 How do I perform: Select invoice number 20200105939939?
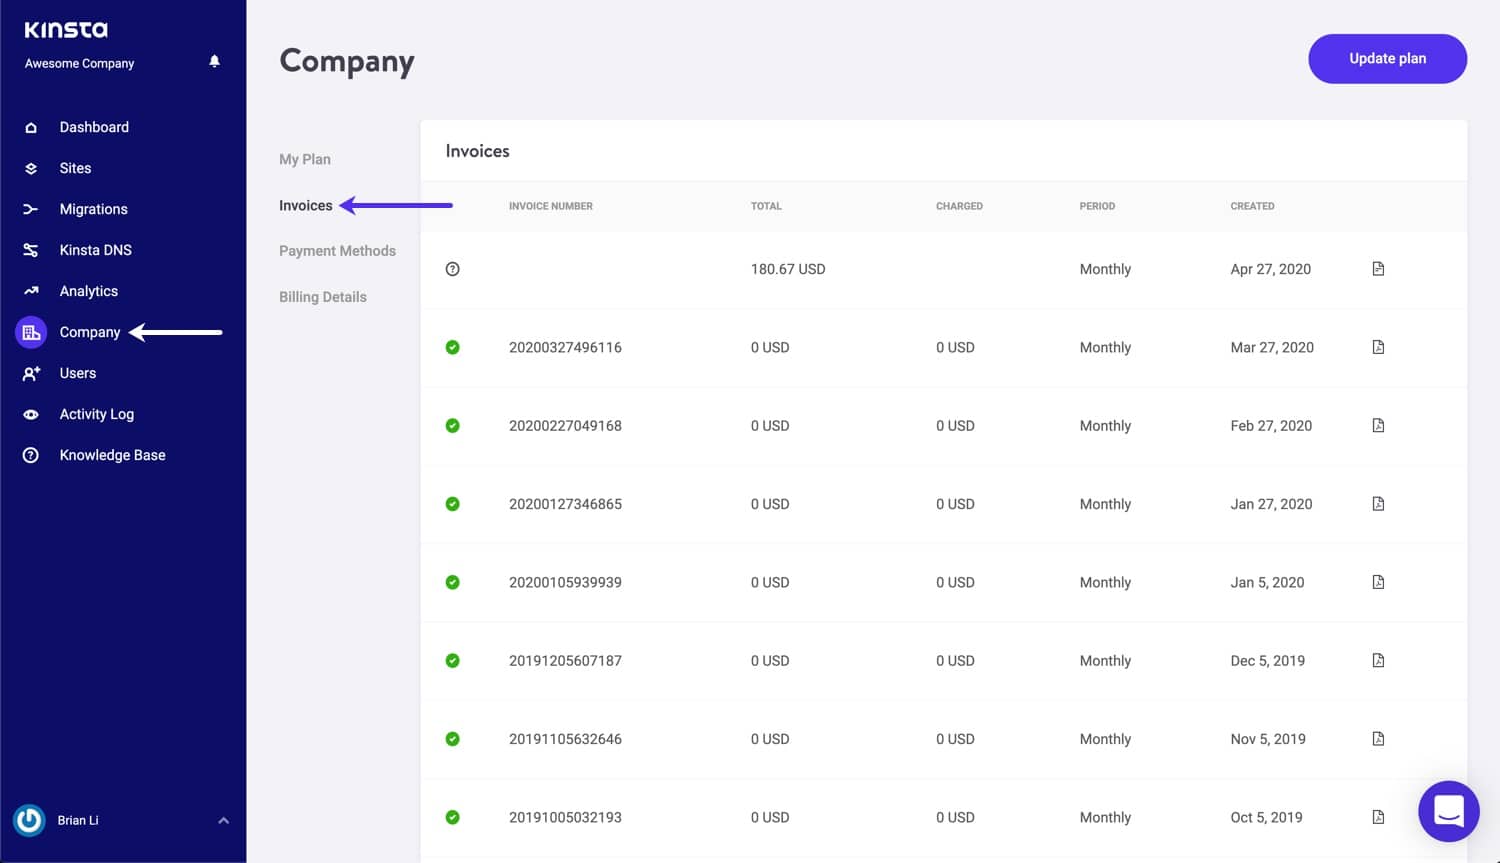pyautogui.click(x=565, y=582)
